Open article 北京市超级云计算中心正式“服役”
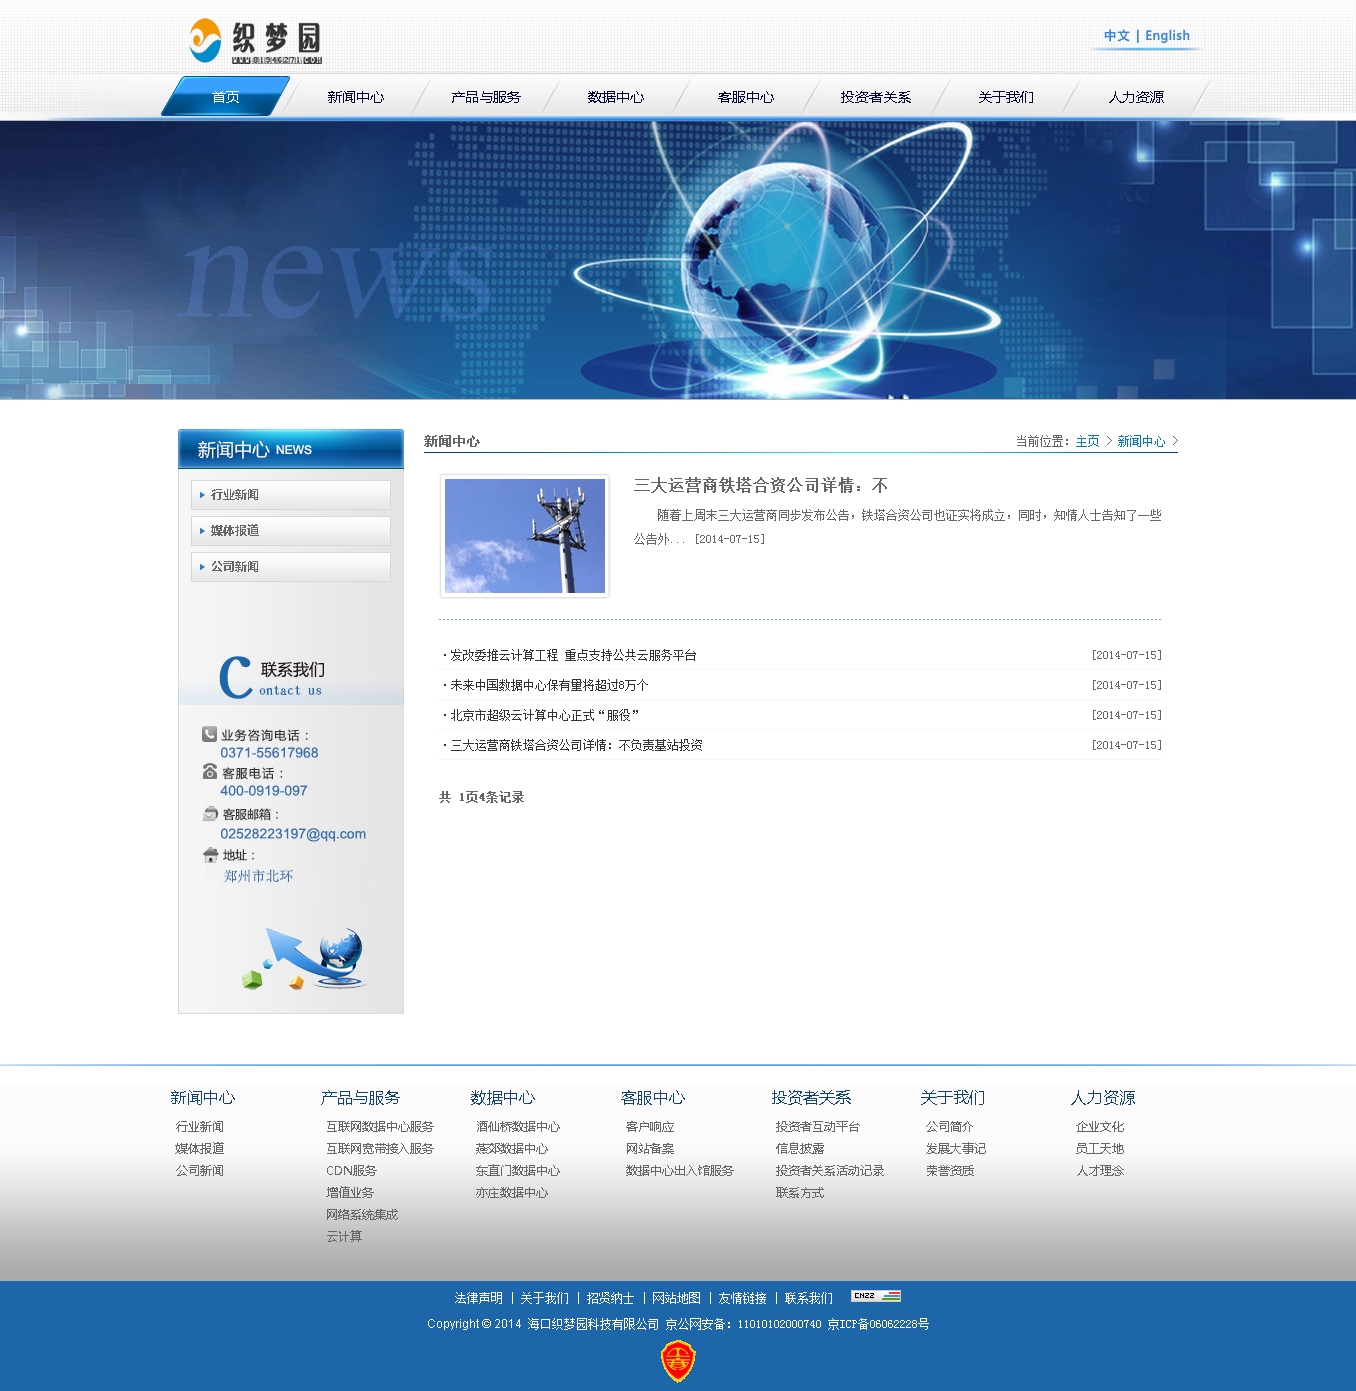This screenshot has height=1391, width=1356. pyautogui.click(x=544, y=715)
